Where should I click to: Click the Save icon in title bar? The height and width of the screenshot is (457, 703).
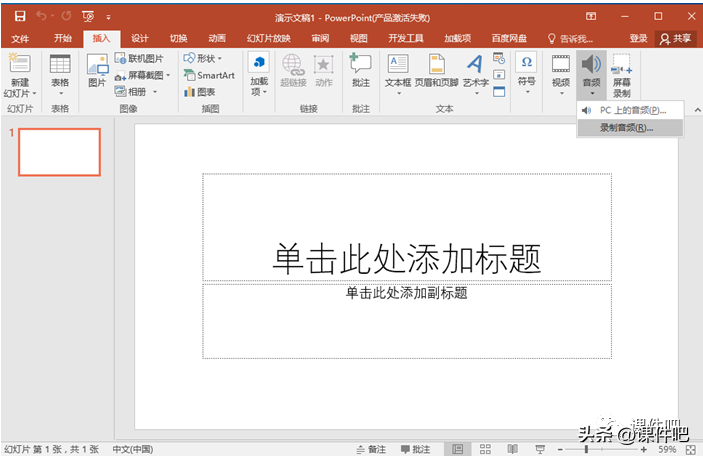pyautogui.click(x=20, y=17)
